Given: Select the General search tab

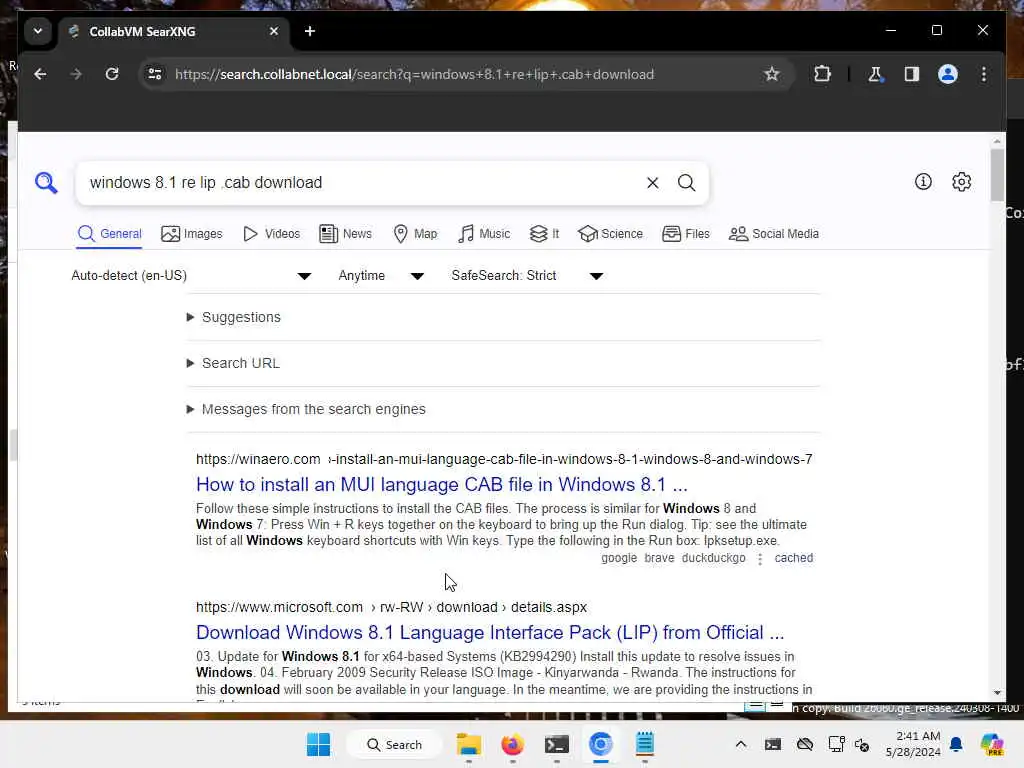Looking at the screenshot, I should (x=109, y=234).
